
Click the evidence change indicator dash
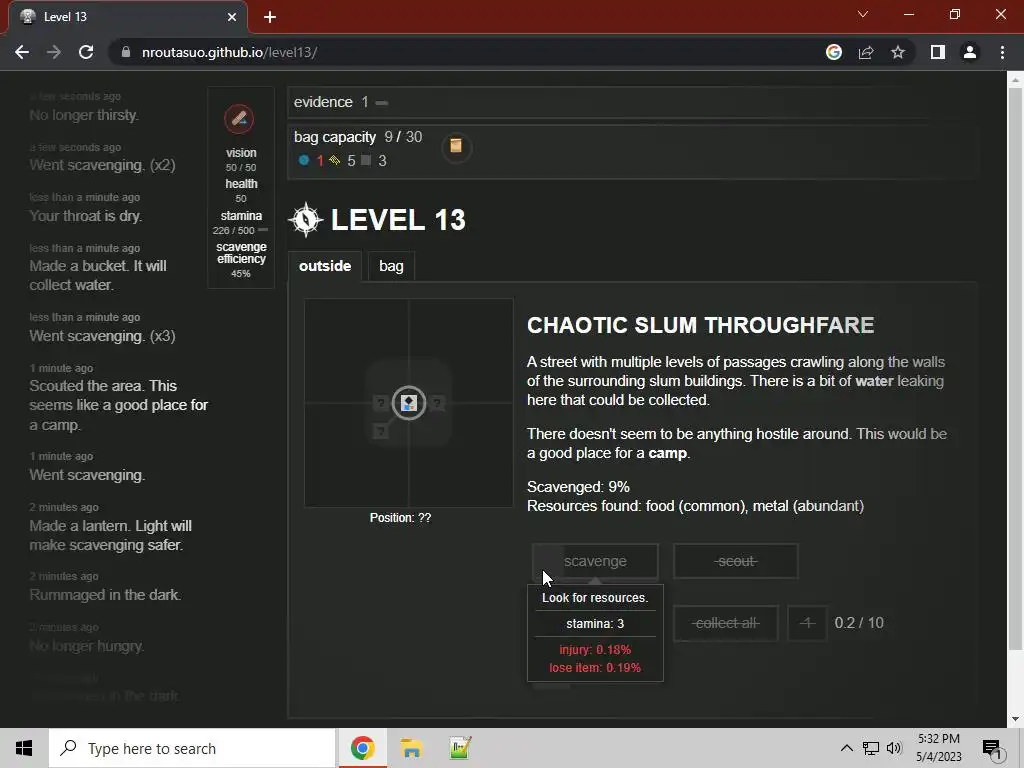point(382,103)
